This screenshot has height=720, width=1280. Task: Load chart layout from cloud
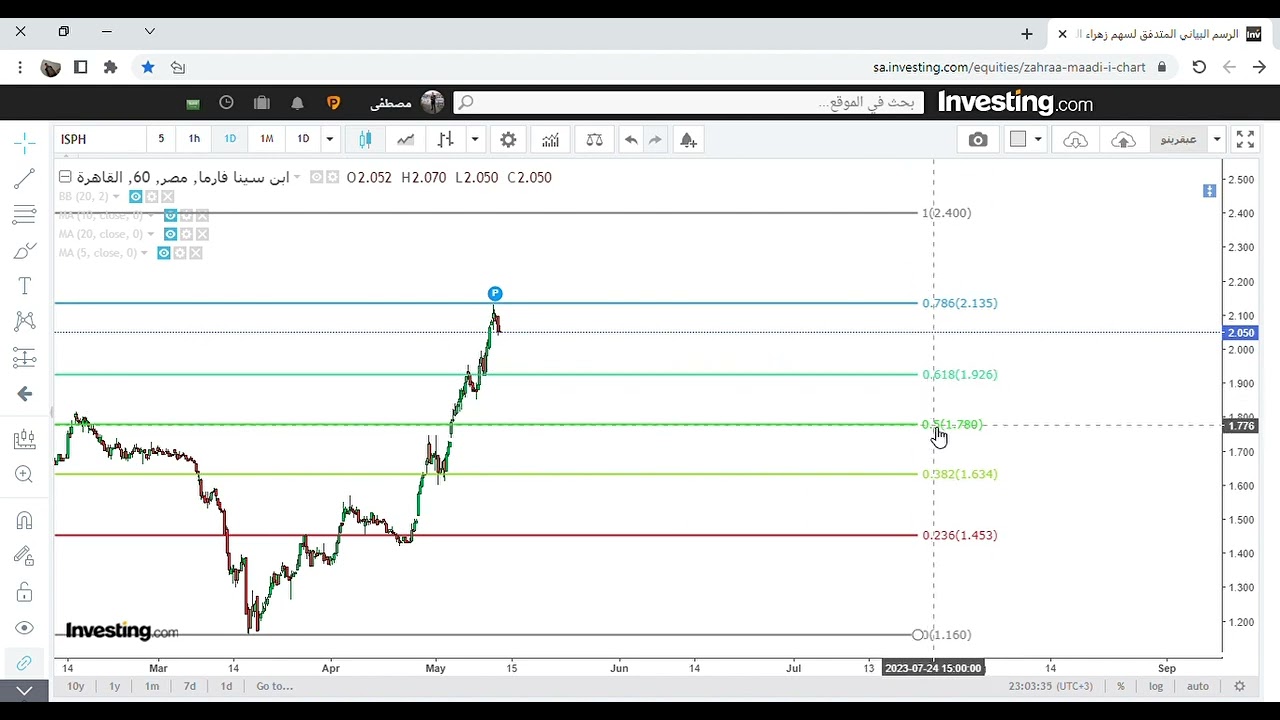coord(1075,140)
